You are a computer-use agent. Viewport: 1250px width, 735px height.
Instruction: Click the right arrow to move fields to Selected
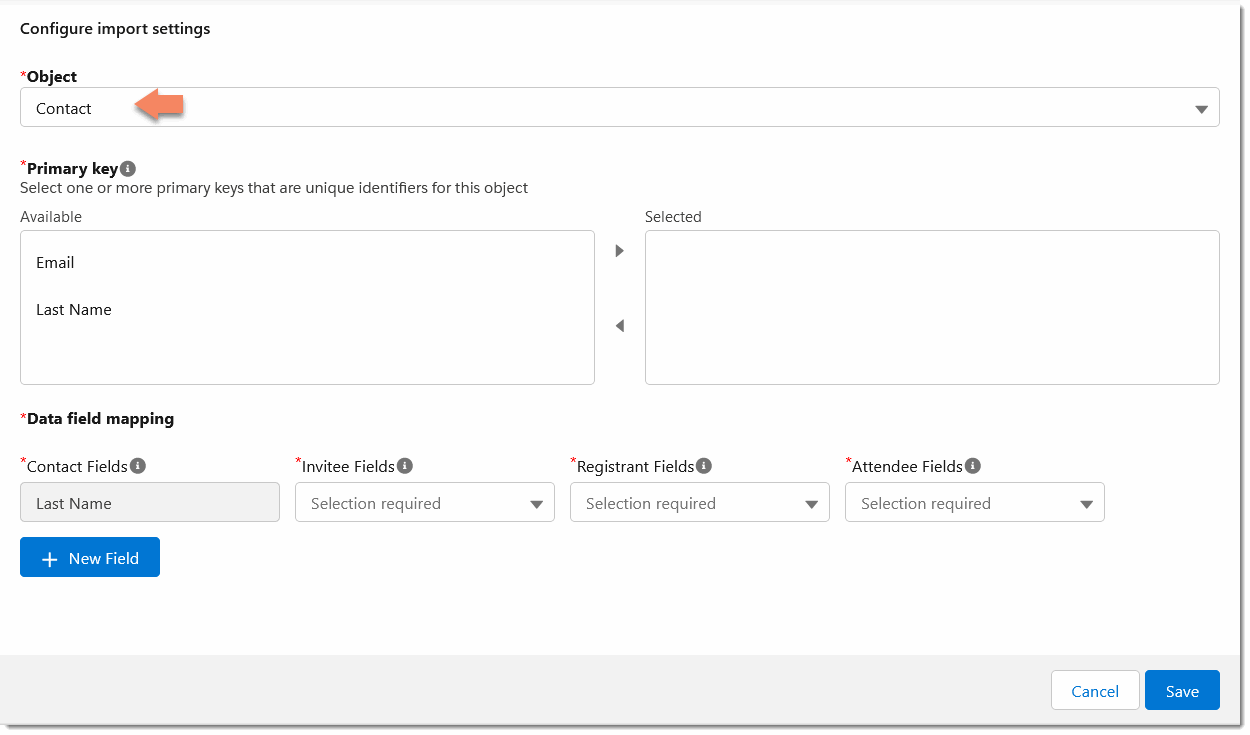tap(620, 251)
